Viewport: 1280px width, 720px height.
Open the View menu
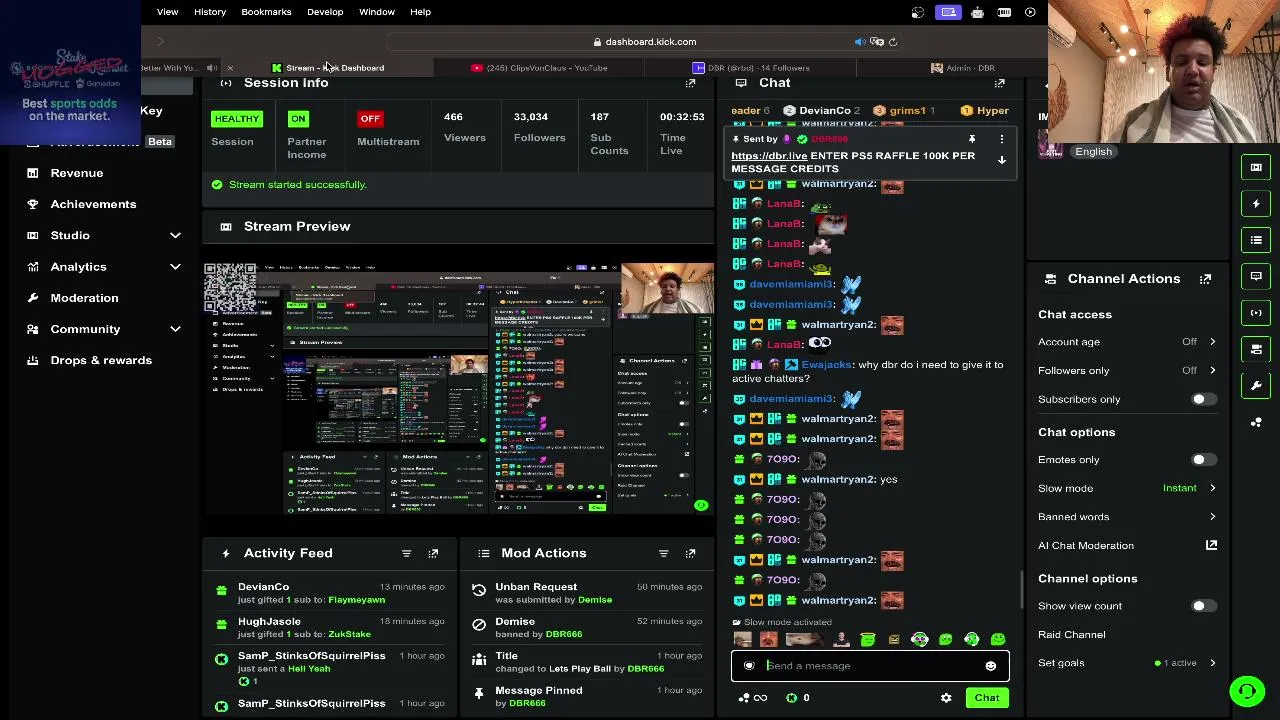pyautogui.click(x=167, y=12)
